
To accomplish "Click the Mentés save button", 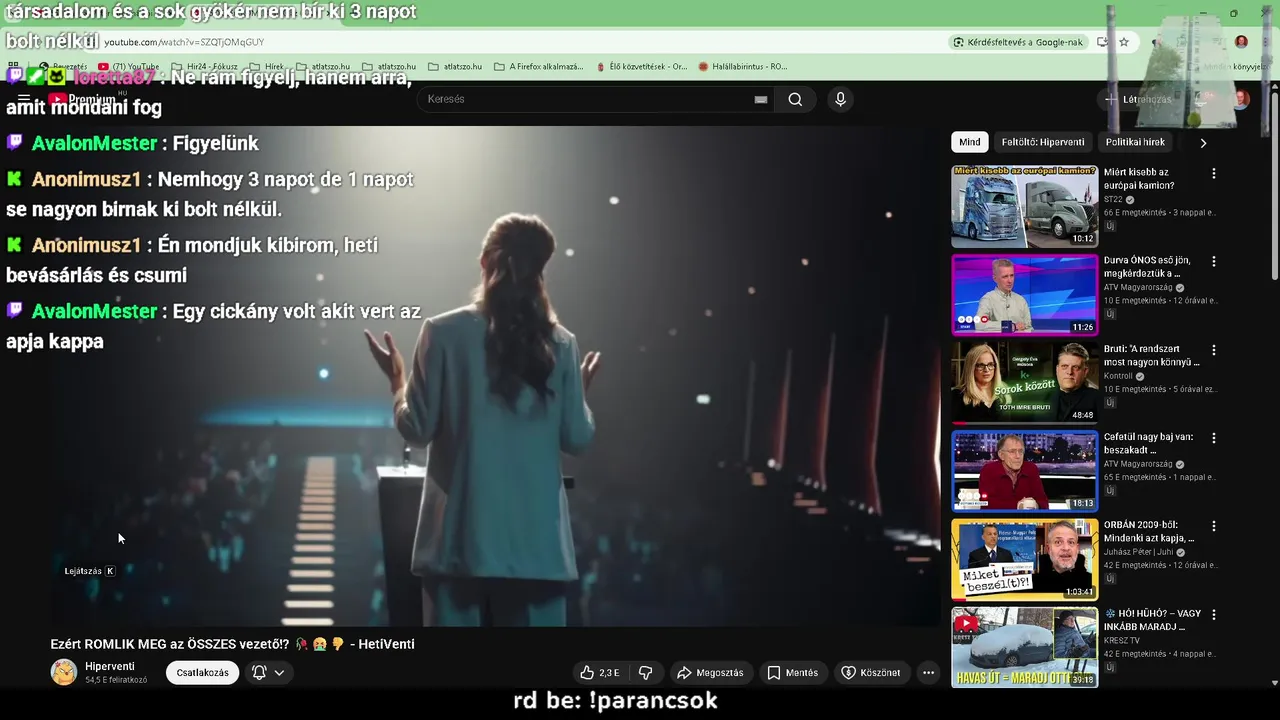I will (792, 673).
